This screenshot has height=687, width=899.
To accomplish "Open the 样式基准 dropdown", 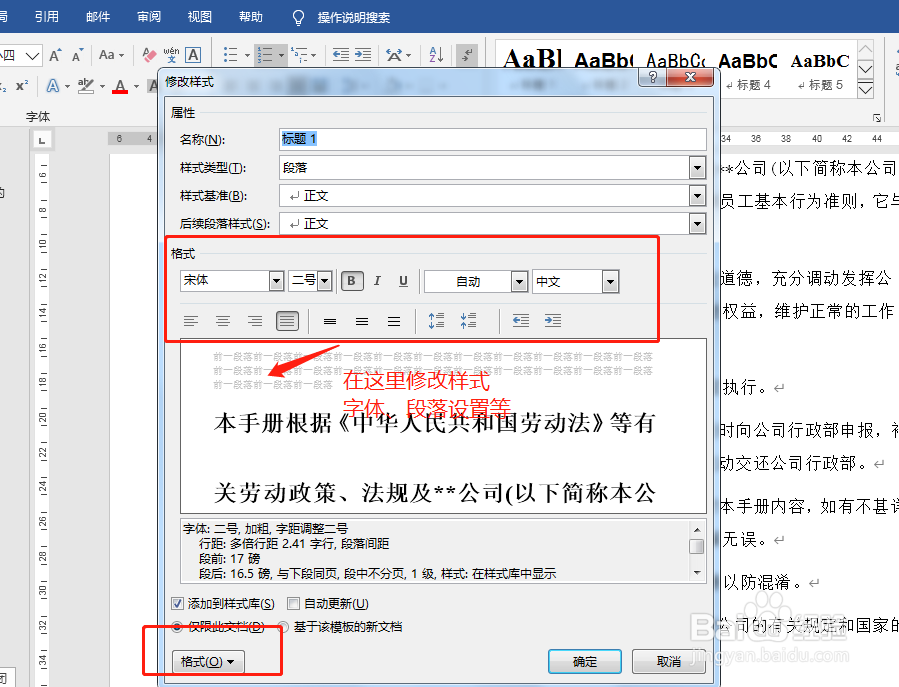I will tap(697, 195).
